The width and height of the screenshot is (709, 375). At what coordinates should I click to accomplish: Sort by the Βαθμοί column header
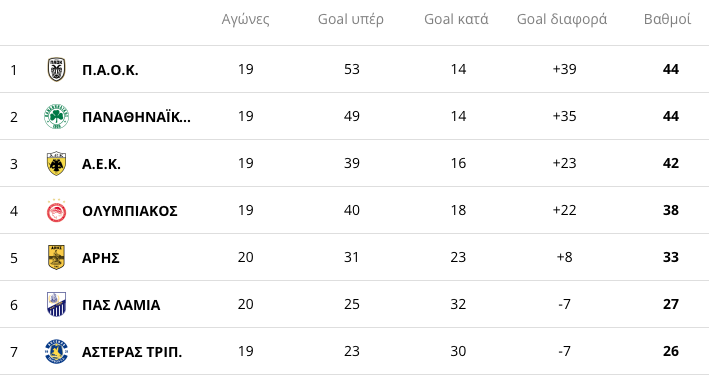point(667,19)
